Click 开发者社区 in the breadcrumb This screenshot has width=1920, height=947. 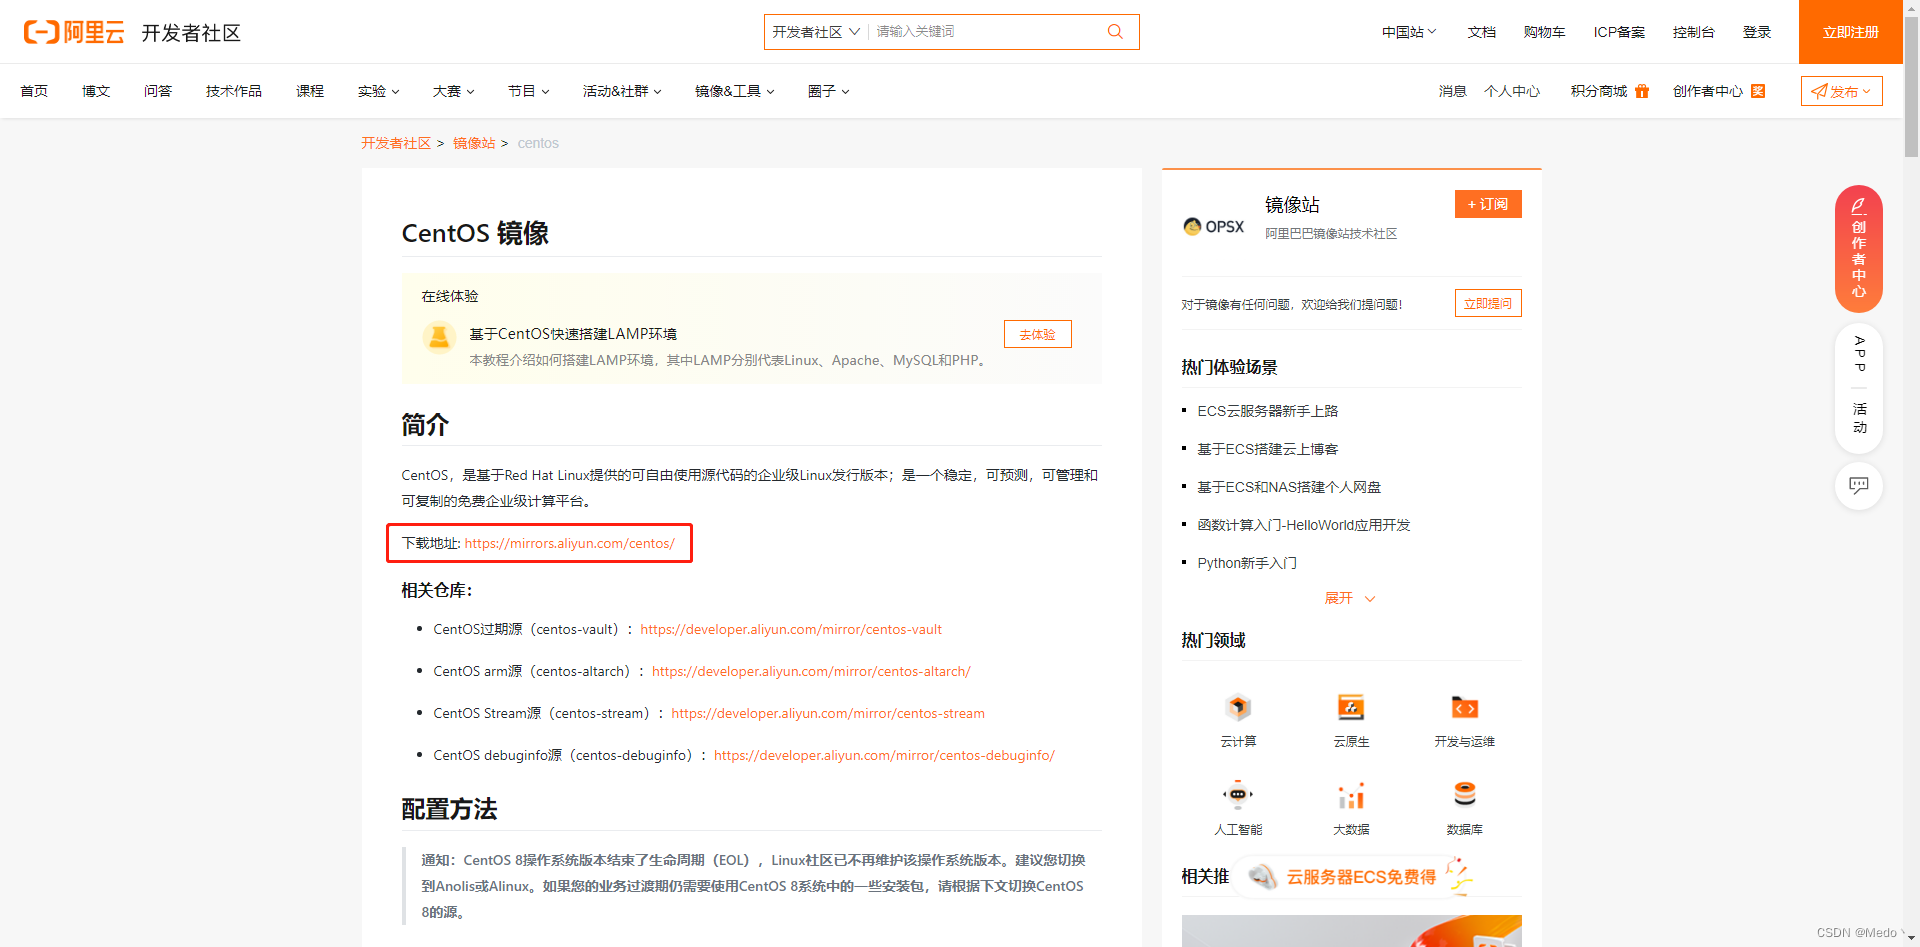[396, 143]
